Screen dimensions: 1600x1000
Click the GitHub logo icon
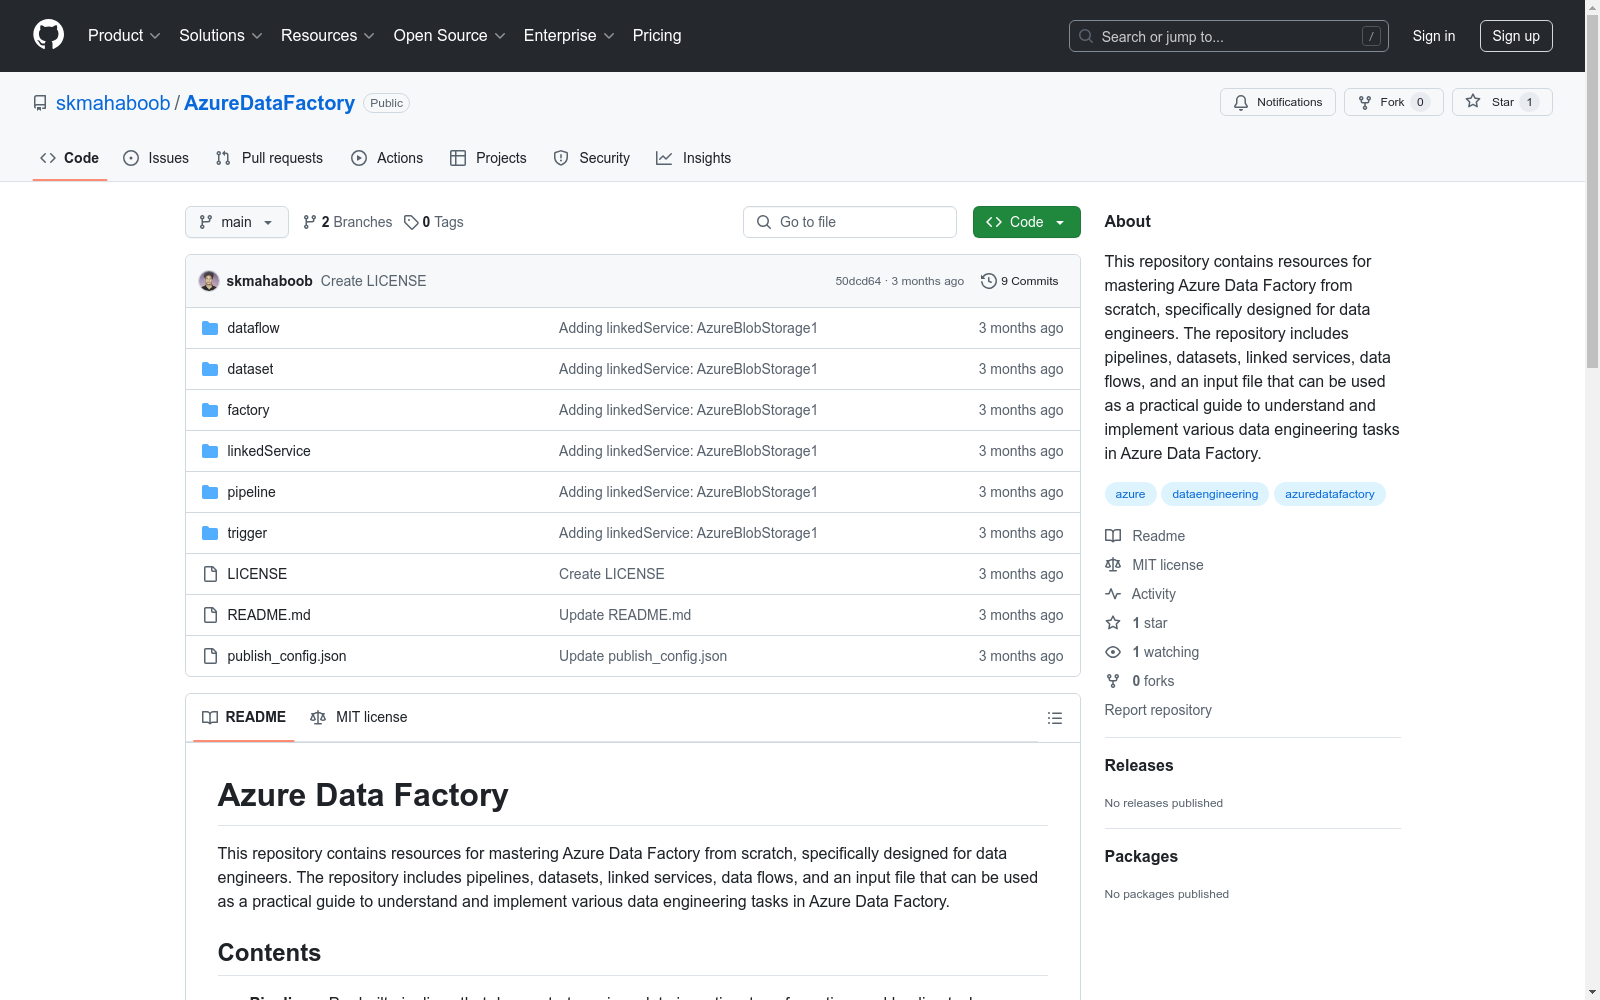tap(48, 35)
